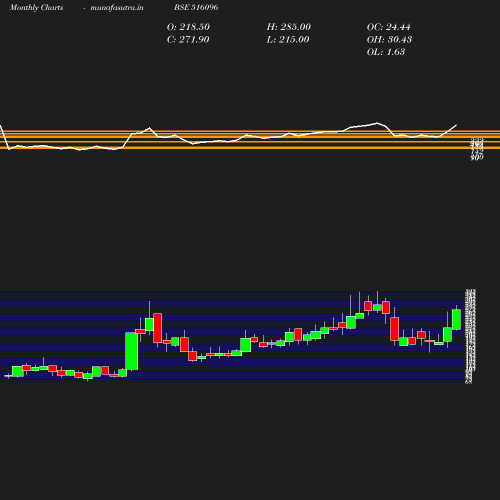Click the 'Monthly Charts' title text
Viewport: 500px width, 500px height.
(36, 7)
